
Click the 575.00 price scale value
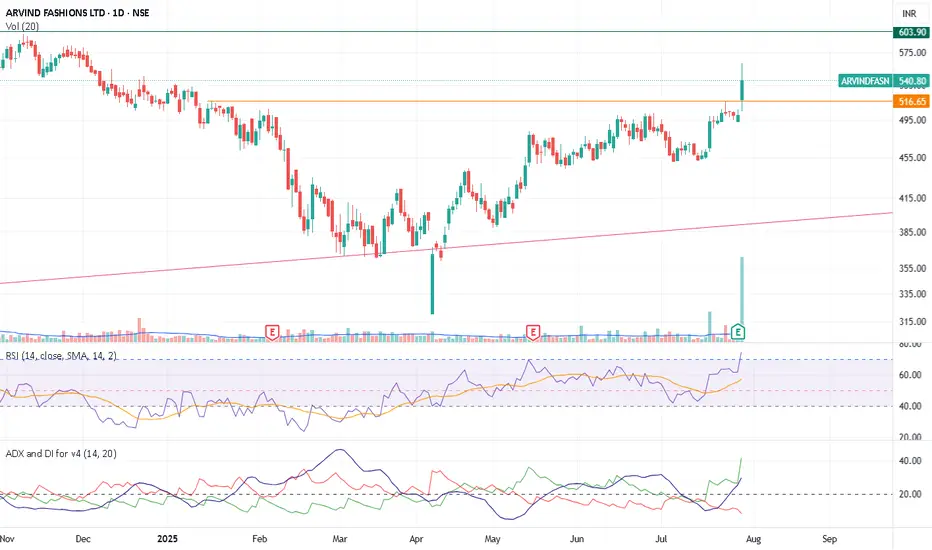(912, 53)
